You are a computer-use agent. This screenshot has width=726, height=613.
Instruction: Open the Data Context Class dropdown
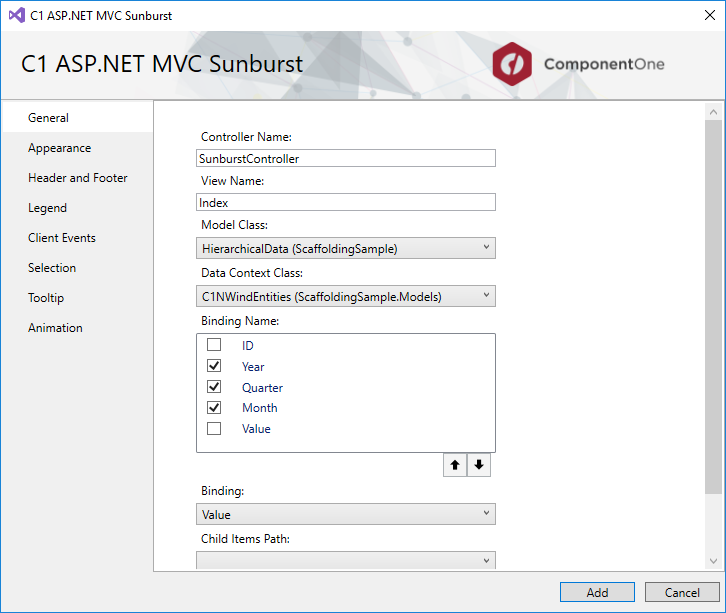click(346, 296)
